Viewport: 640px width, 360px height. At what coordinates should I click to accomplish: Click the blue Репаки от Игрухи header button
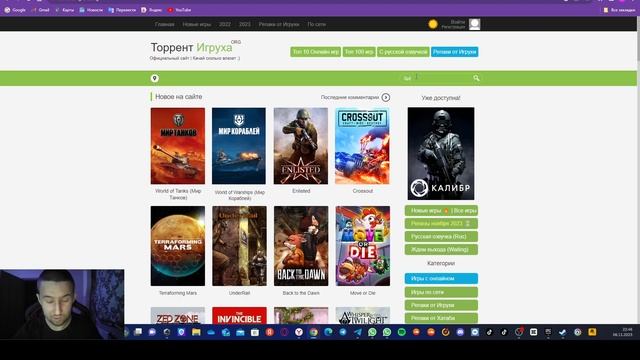click(455, 52)
